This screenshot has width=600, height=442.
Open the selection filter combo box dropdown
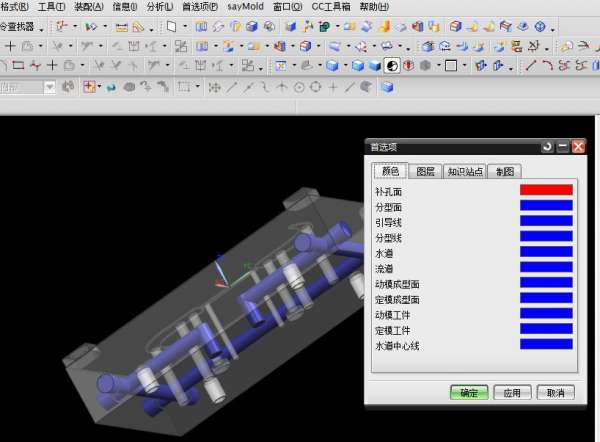[x=49, y=87]
